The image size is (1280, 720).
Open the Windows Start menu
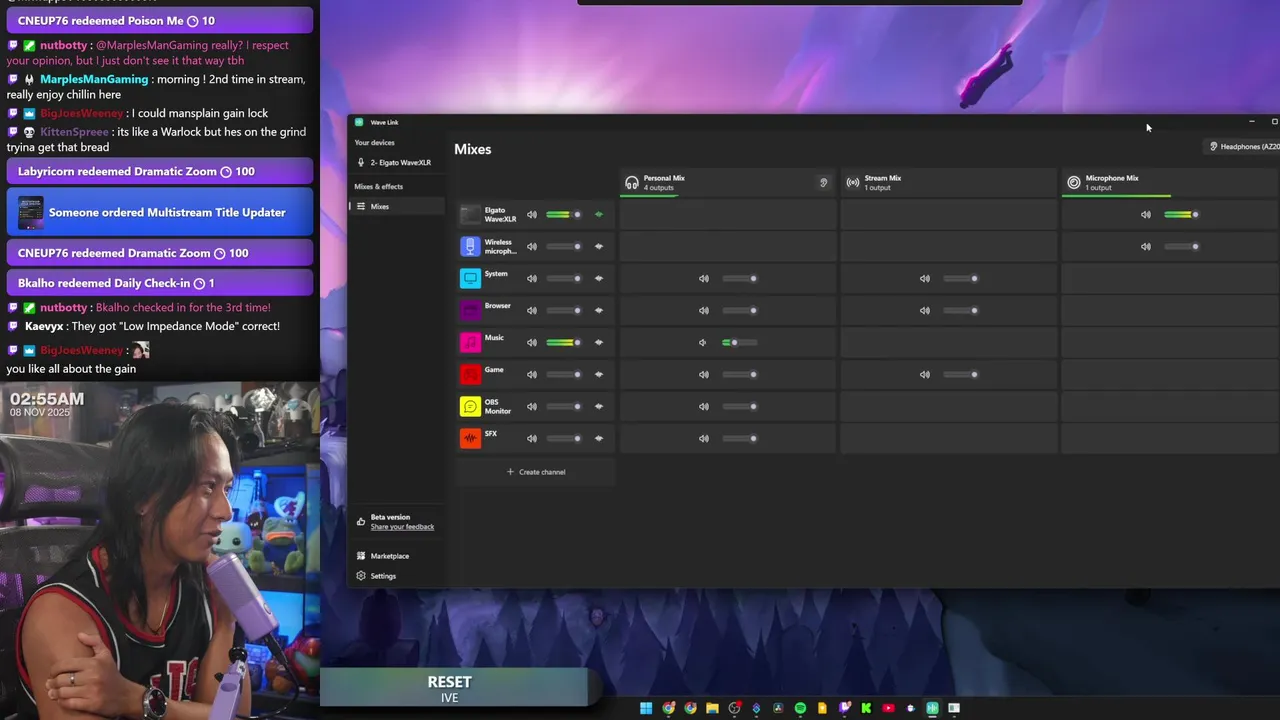point(646,708)
